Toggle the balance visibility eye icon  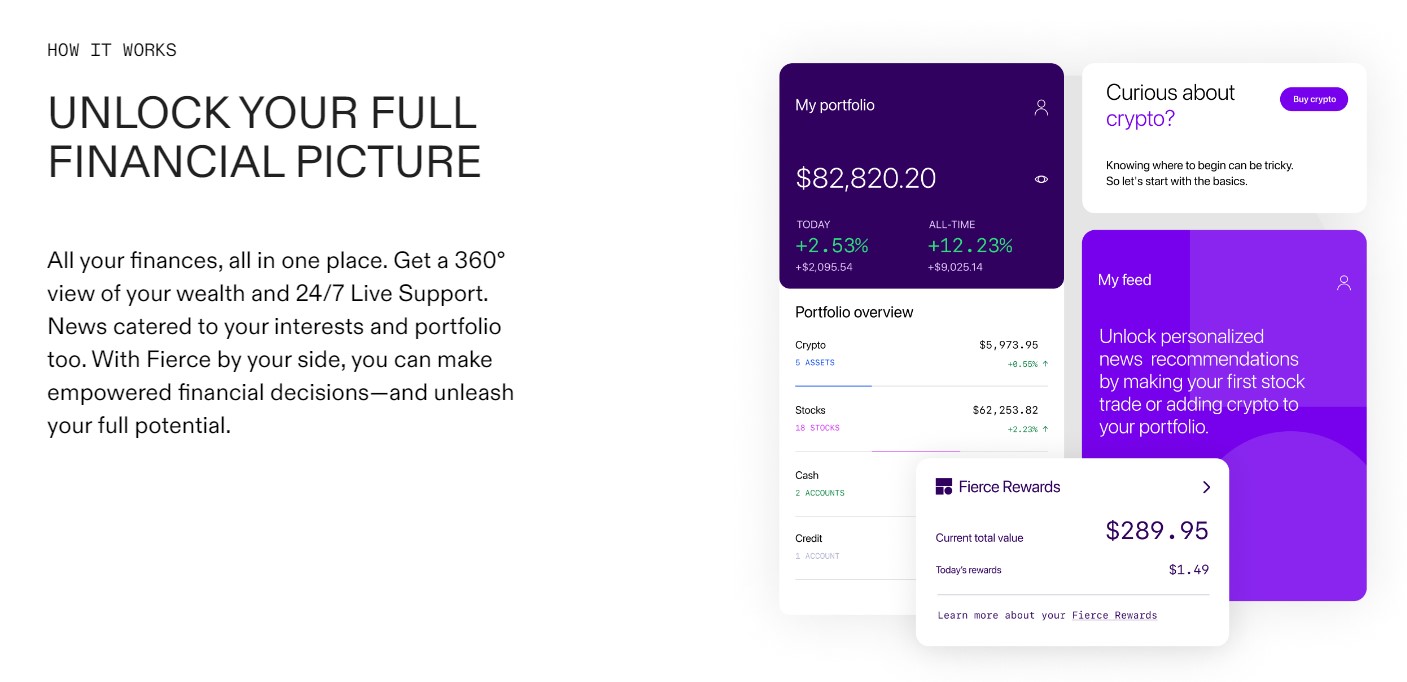[1041, 179]
